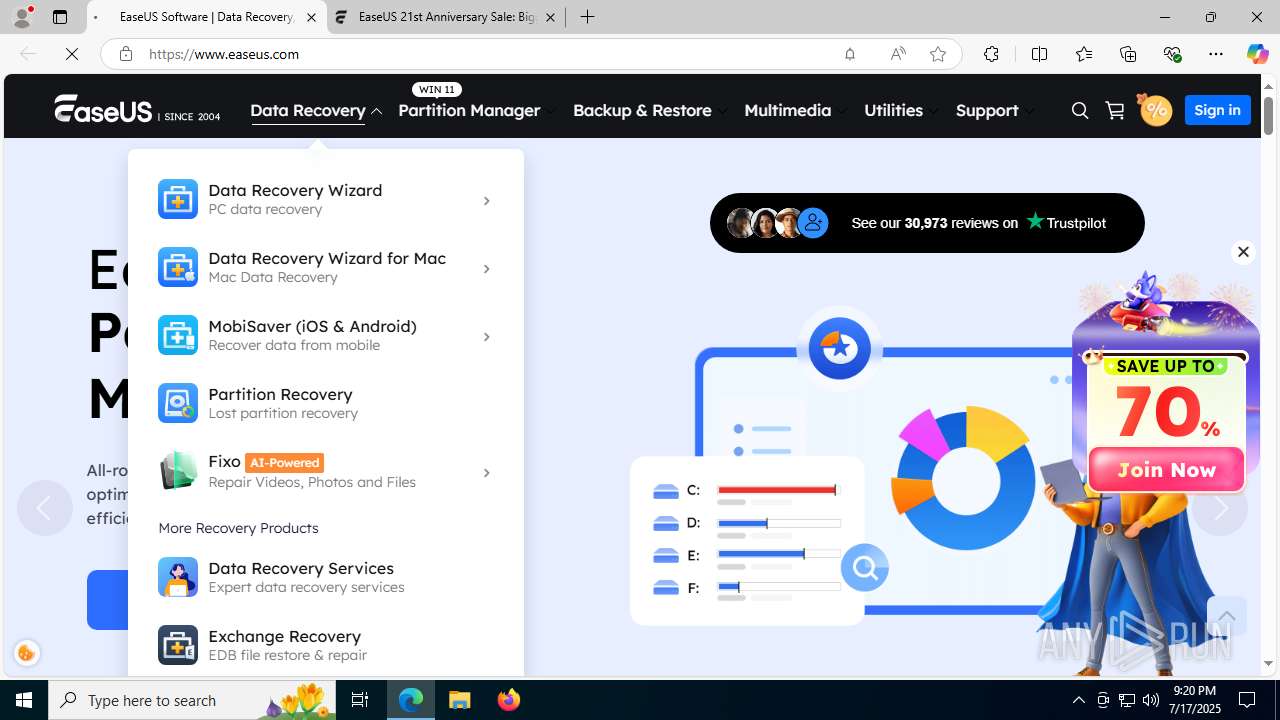Image resolution: width=1280 pixels, height=720 pixels.
Task: View site information lock icon
Action: (x=126, y=54)
